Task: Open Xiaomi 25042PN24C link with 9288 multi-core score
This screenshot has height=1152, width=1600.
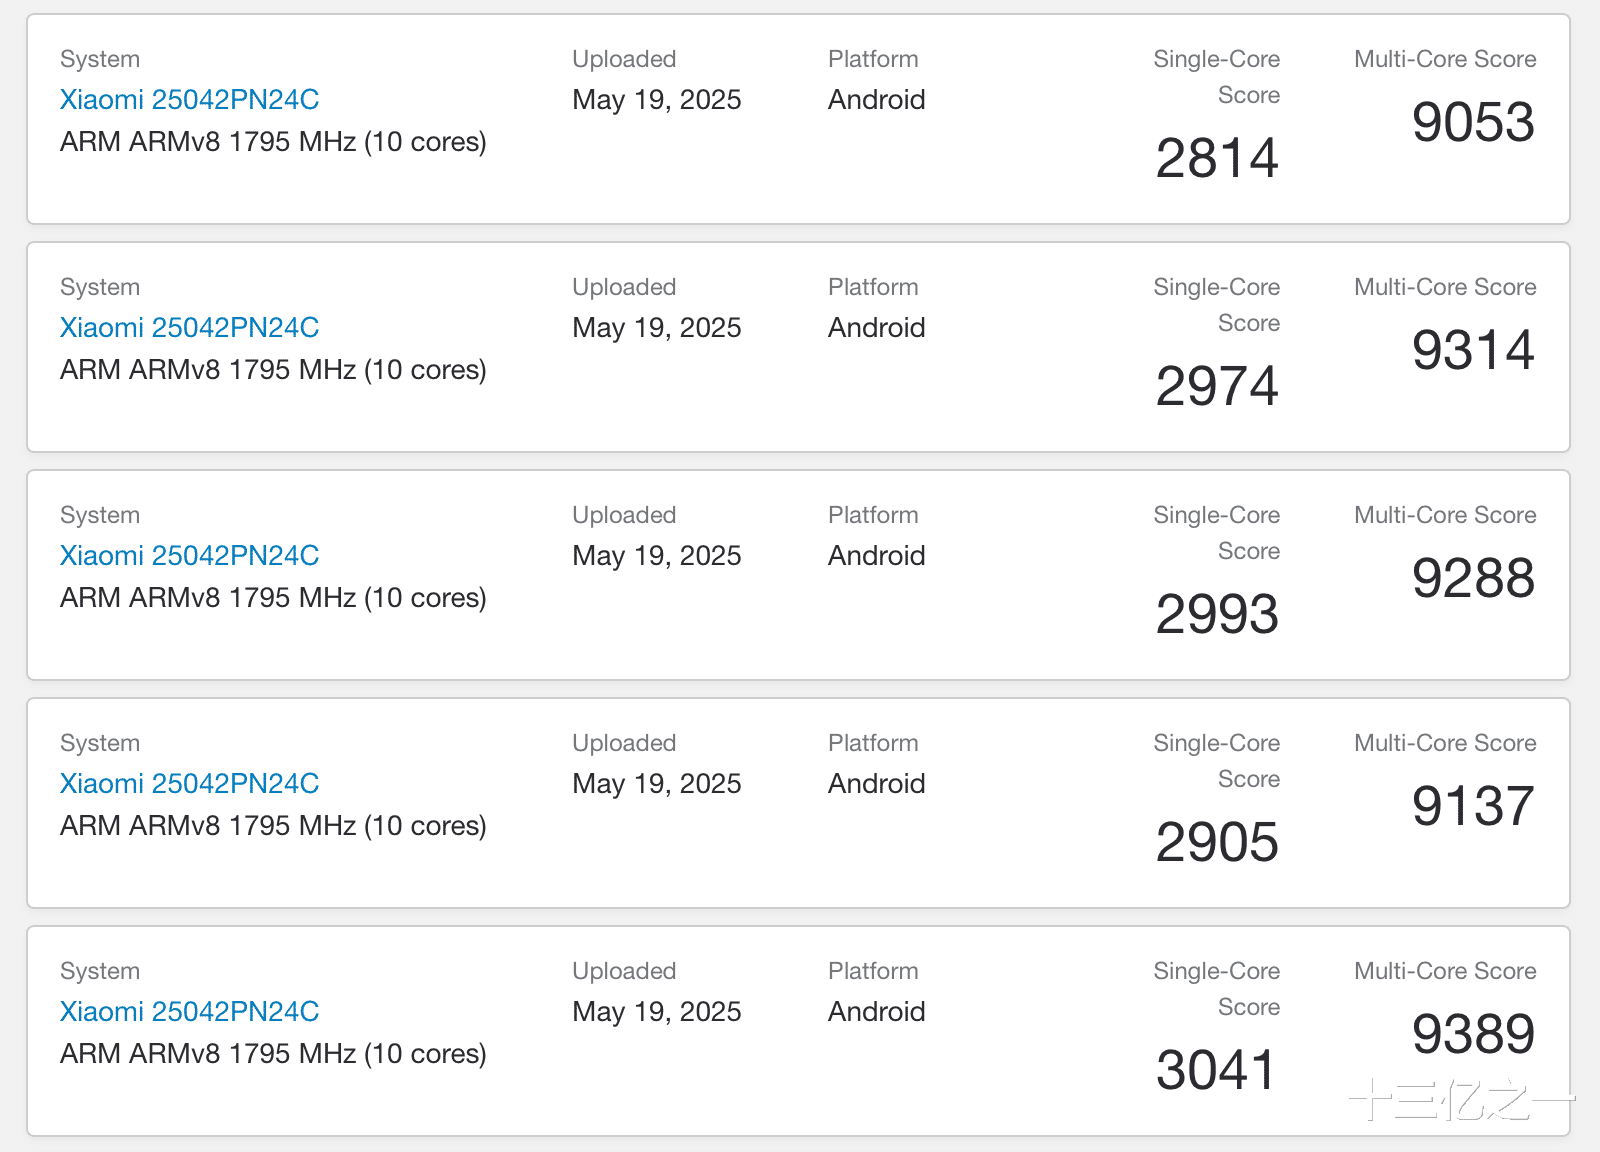Action: (189, 556)
